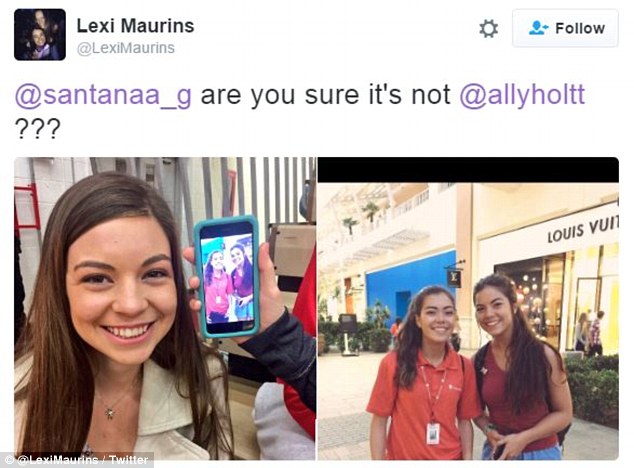634x468 pixels.
Task: Open the @santanaa_g mention link
Action: click(103, 95)
